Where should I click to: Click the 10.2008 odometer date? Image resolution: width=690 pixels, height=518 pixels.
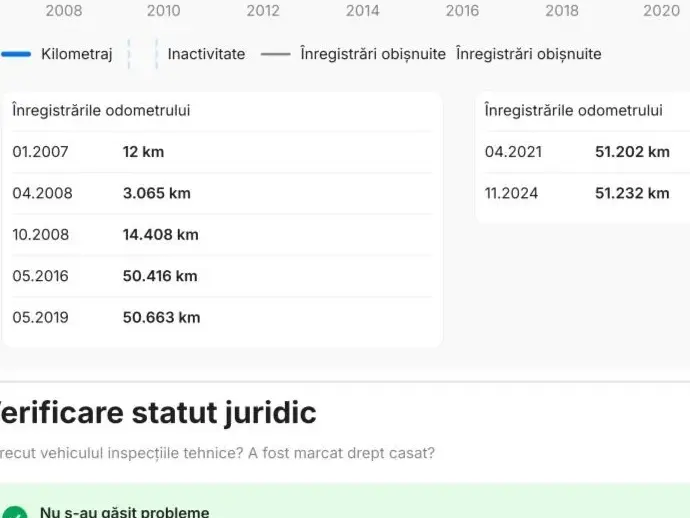coord(40,235)
